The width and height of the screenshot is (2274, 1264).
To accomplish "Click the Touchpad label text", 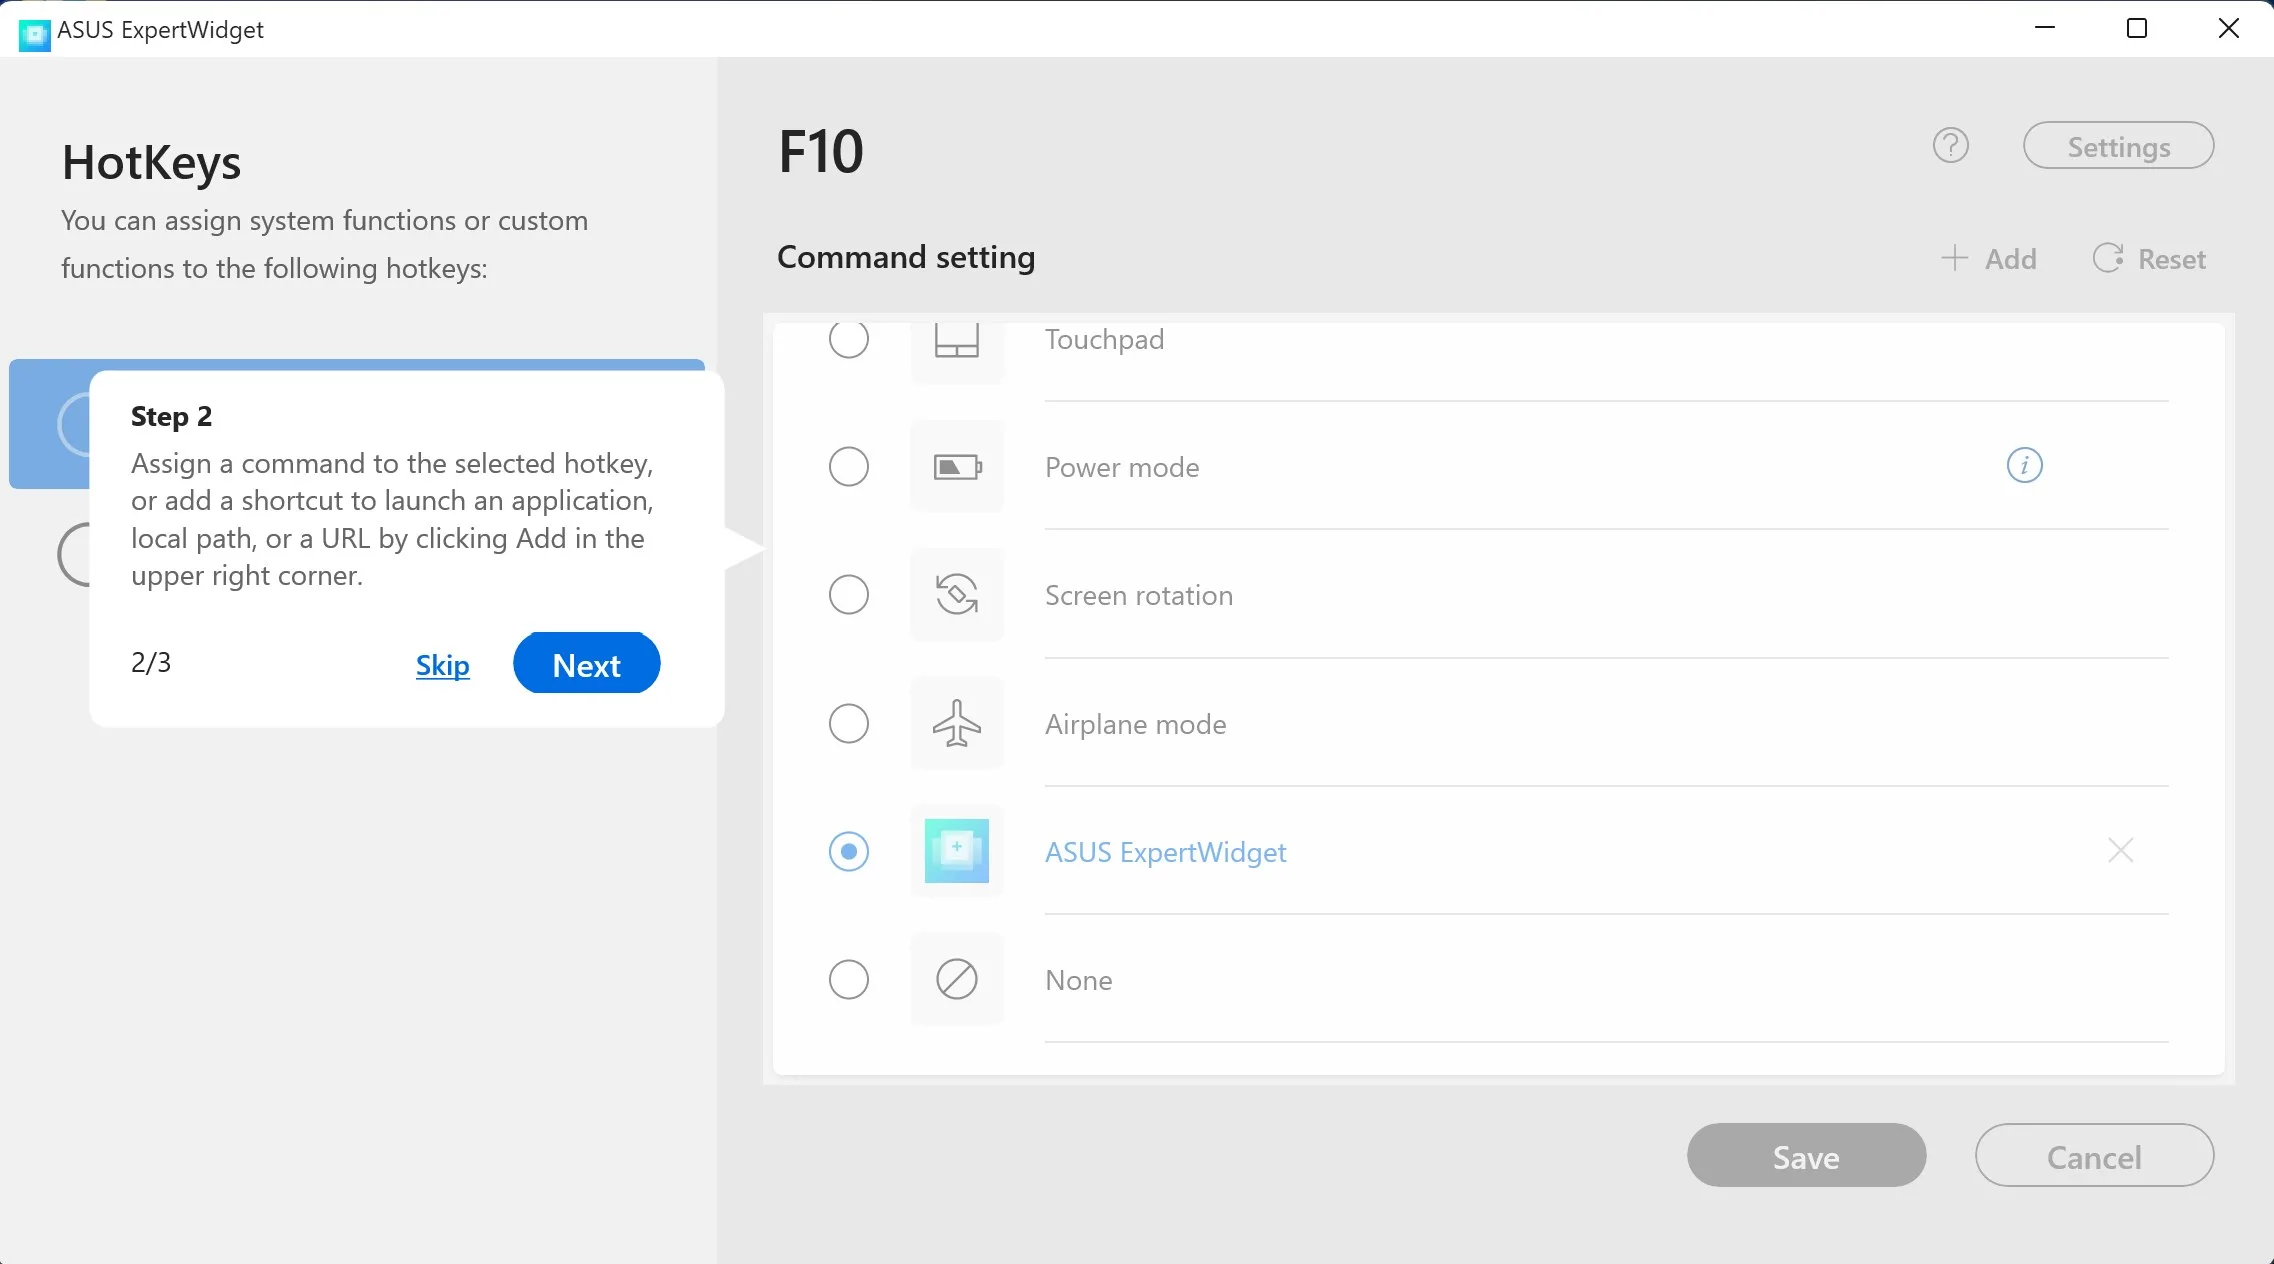I will point(1104,340).
